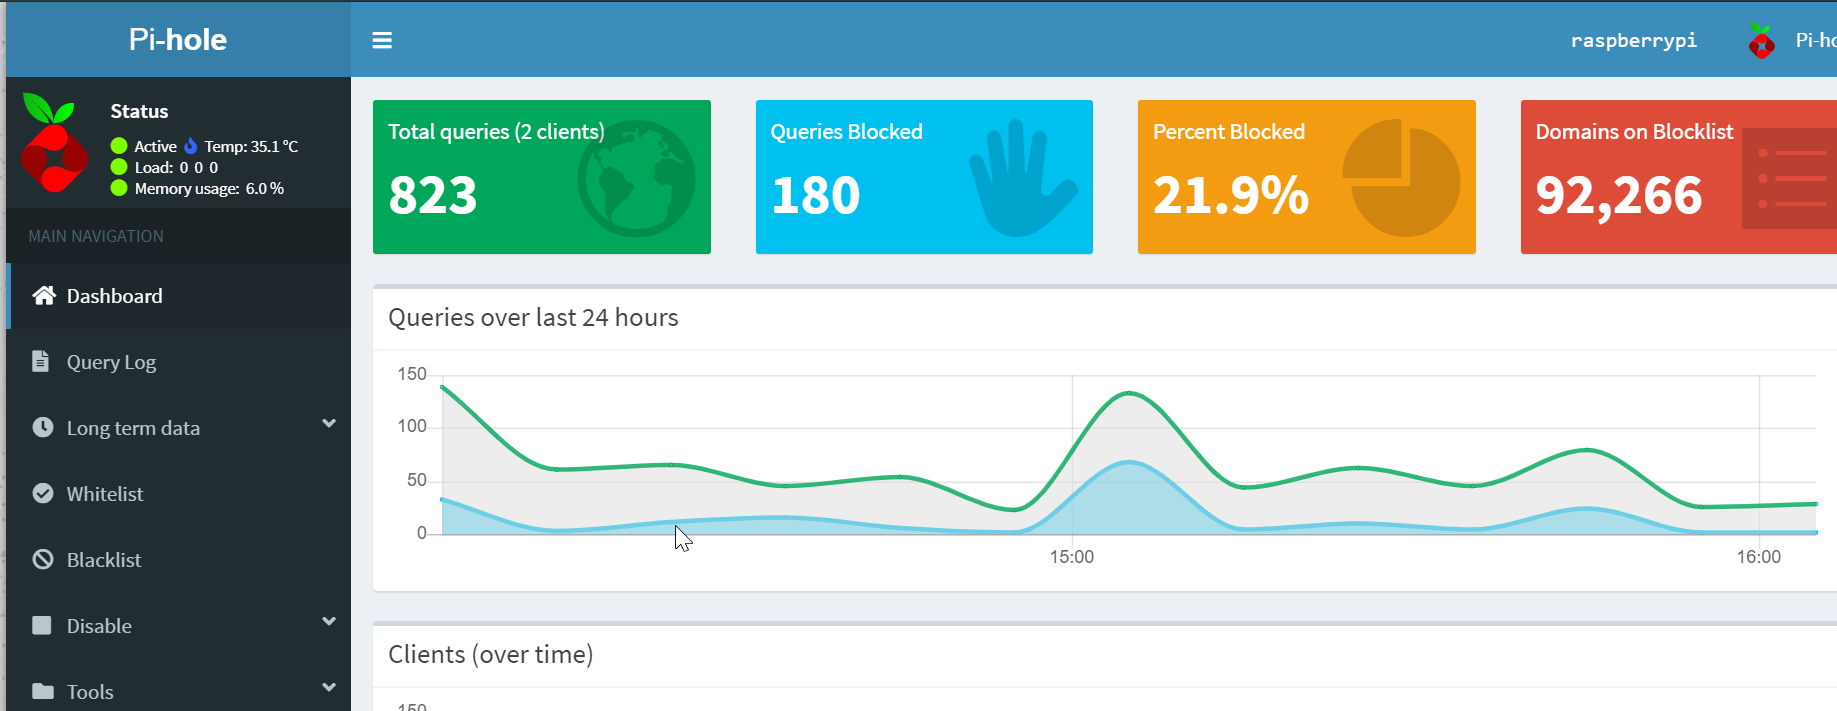Click the Disable stop square icon

pyautogui.click(x=42, y=626)
